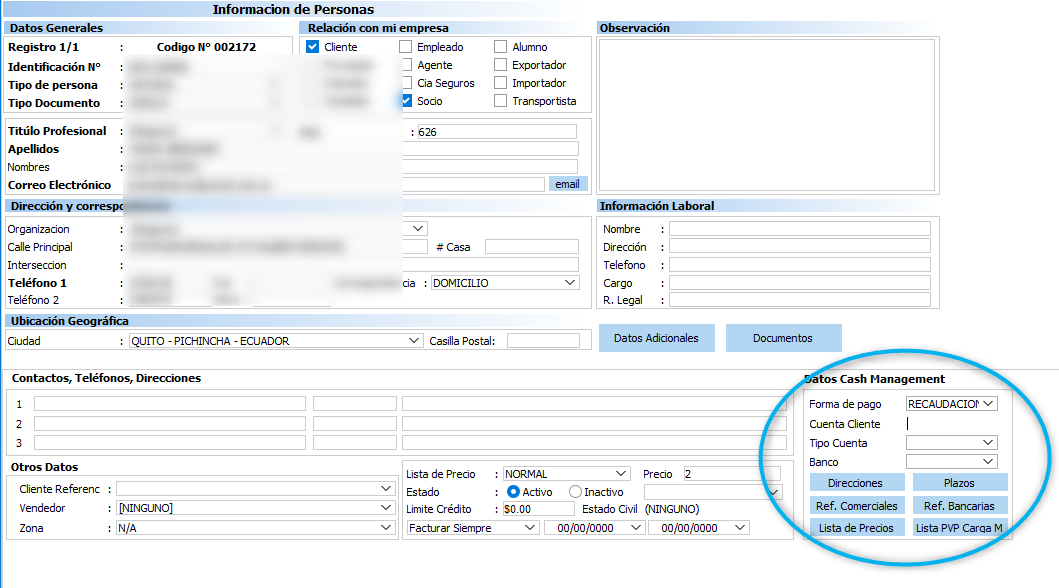Open the Banco dropdown
The image size is (1059, 588).
point(989,462)
